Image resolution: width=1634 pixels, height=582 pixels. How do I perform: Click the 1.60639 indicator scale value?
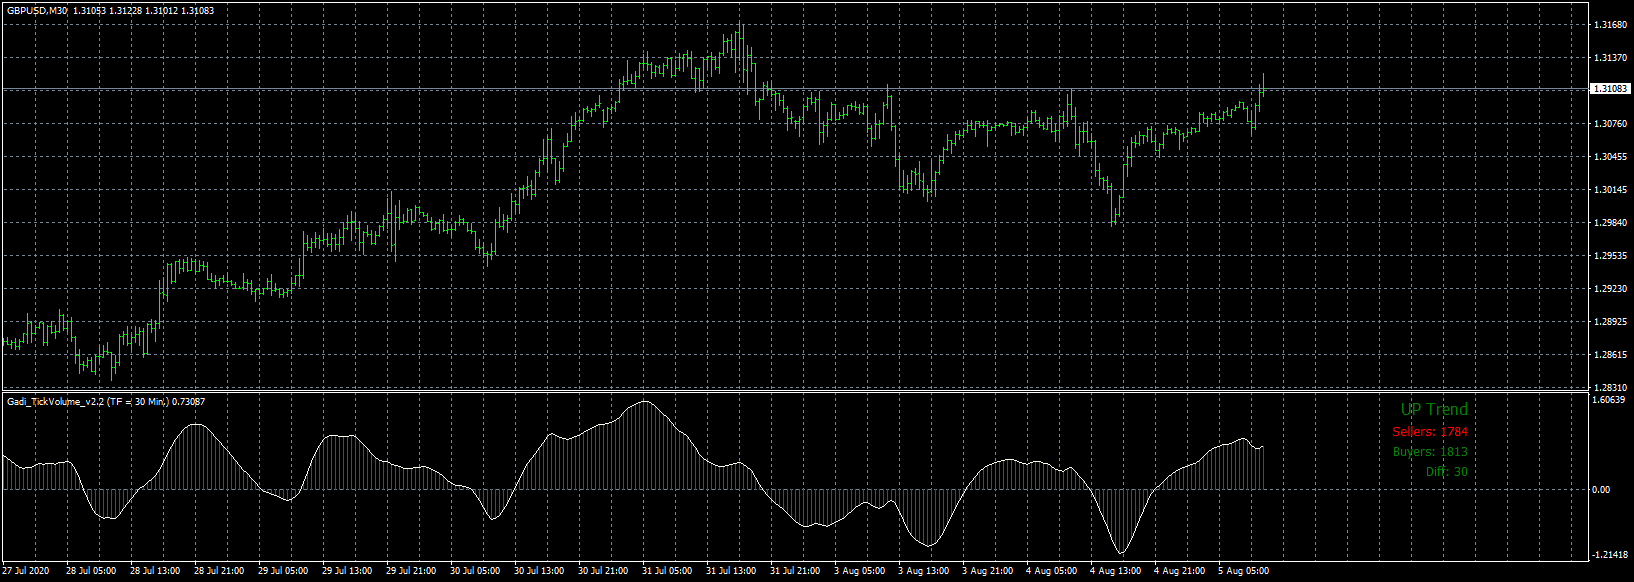click(x=1610, y=400)
